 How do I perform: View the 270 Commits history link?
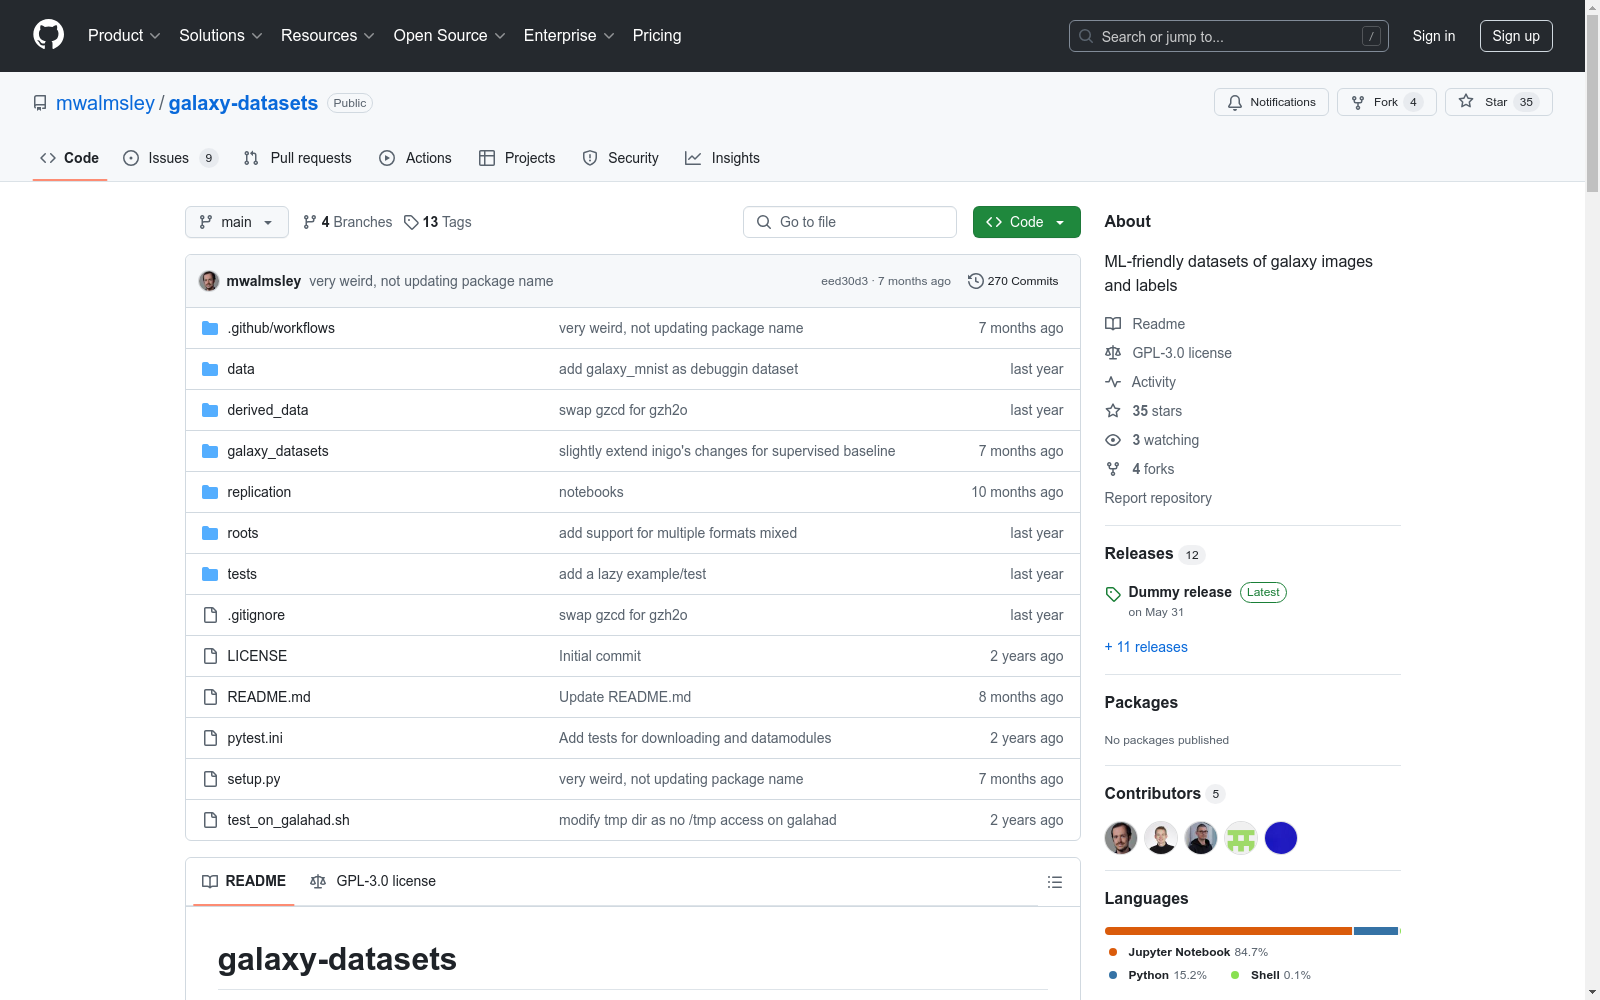[1013, 281]
